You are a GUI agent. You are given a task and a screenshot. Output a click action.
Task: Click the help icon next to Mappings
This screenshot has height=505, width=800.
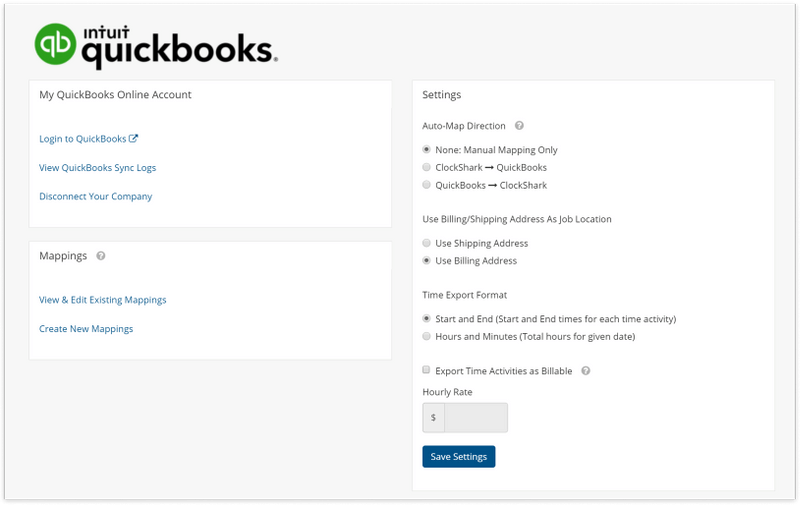(101, 256)
